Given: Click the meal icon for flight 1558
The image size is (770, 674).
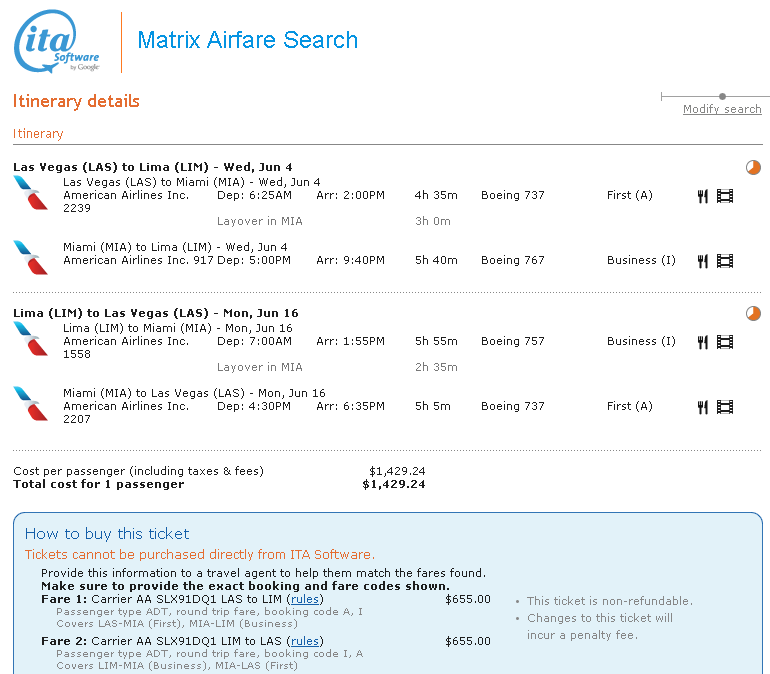Looking at the screenshot, I should (x=703, y=342).
